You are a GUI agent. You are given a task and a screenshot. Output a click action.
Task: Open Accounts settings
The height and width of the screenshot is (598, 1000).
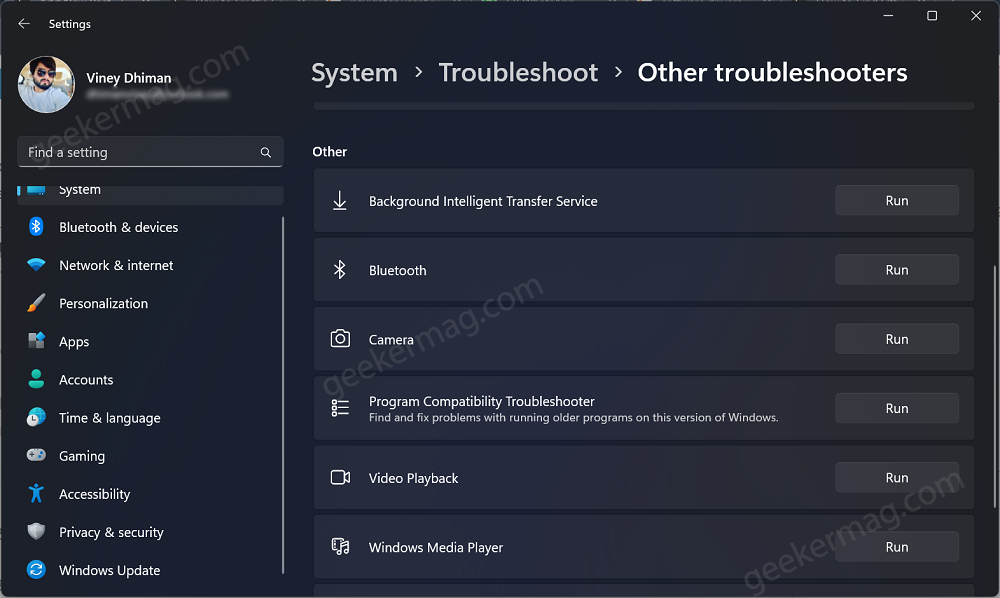click(x=151, y=380)
